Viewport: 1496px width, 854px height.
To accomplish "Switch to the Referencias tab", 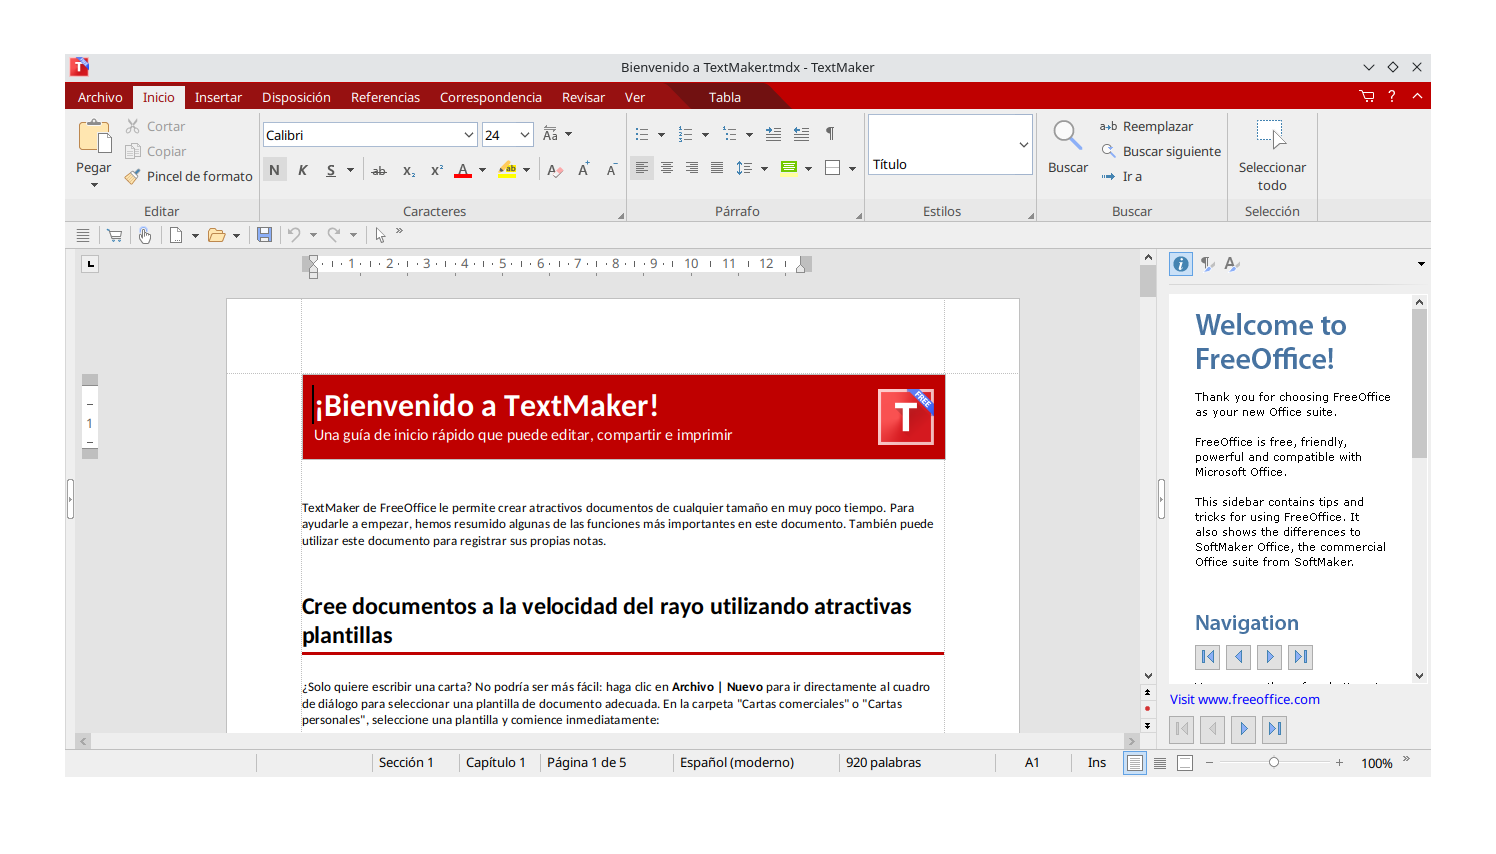I will [385, 97].
